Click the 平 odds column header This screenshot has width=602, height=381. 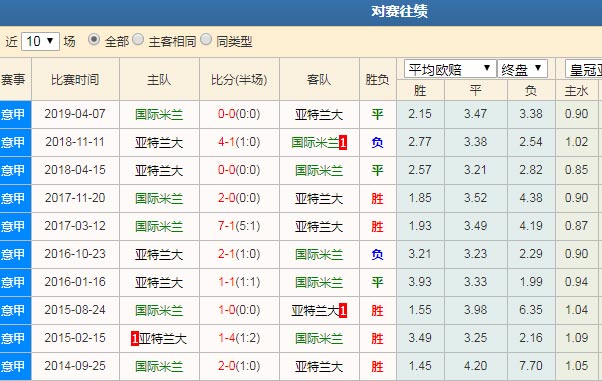tap(475, 91)
